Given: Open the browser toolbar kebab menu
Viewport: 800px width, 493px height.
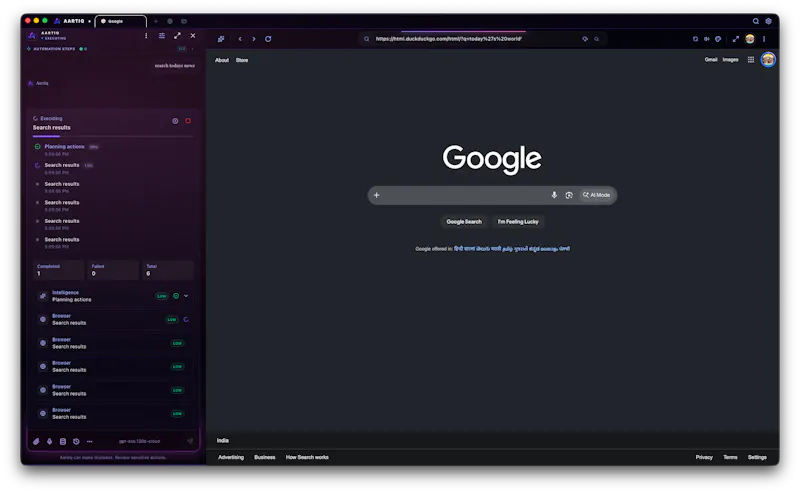Looking at the screenshot, I should pyautogui.click(x=764, y=39).
